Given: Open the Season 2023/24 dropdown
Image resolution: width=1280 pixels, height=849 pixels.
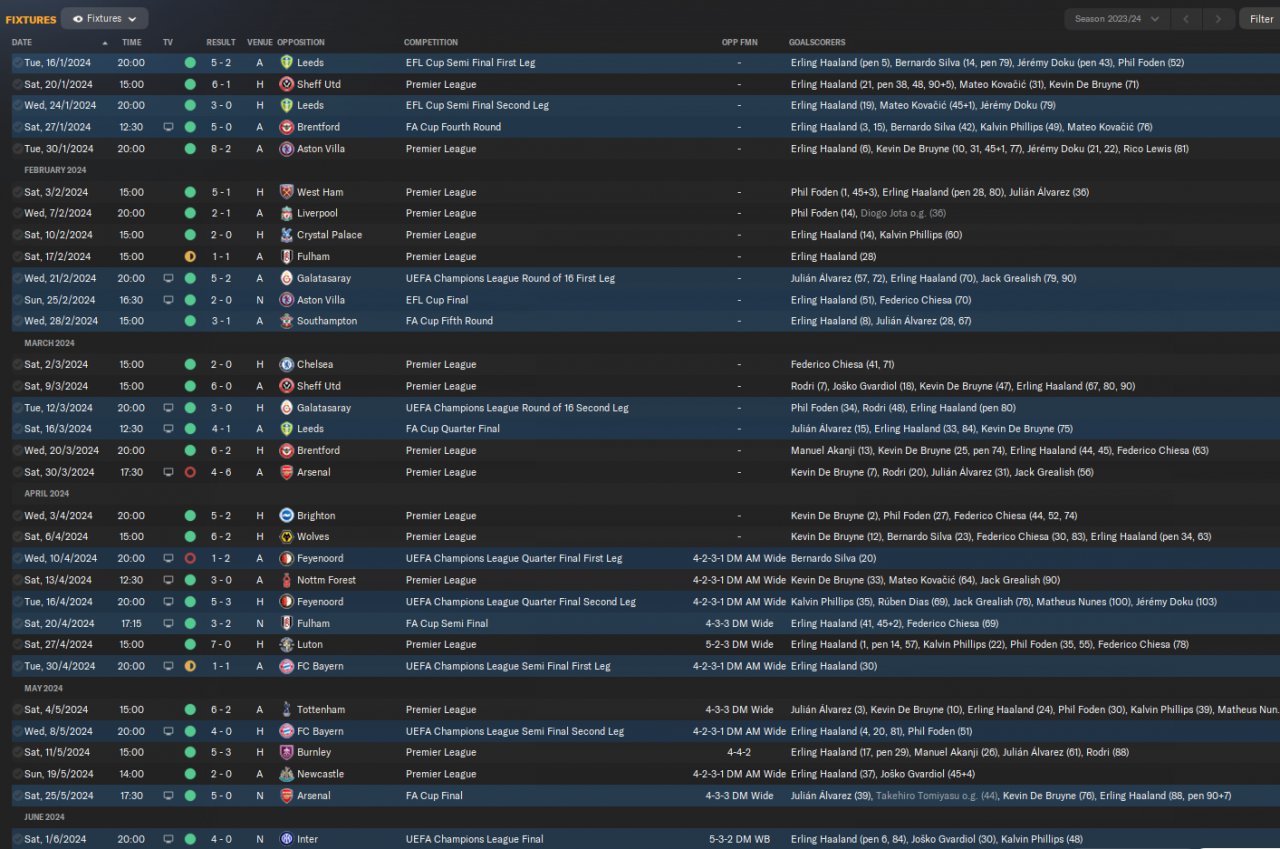Looking at the screenshot, I should point(1117,18).
